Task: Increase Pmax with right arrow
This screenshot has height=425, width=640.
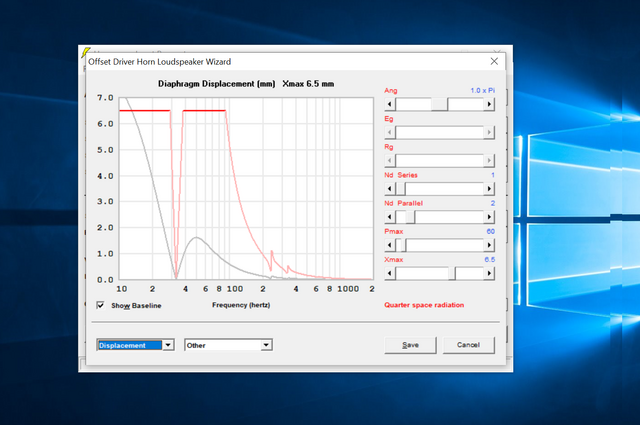Action: [x=489, y=245]
